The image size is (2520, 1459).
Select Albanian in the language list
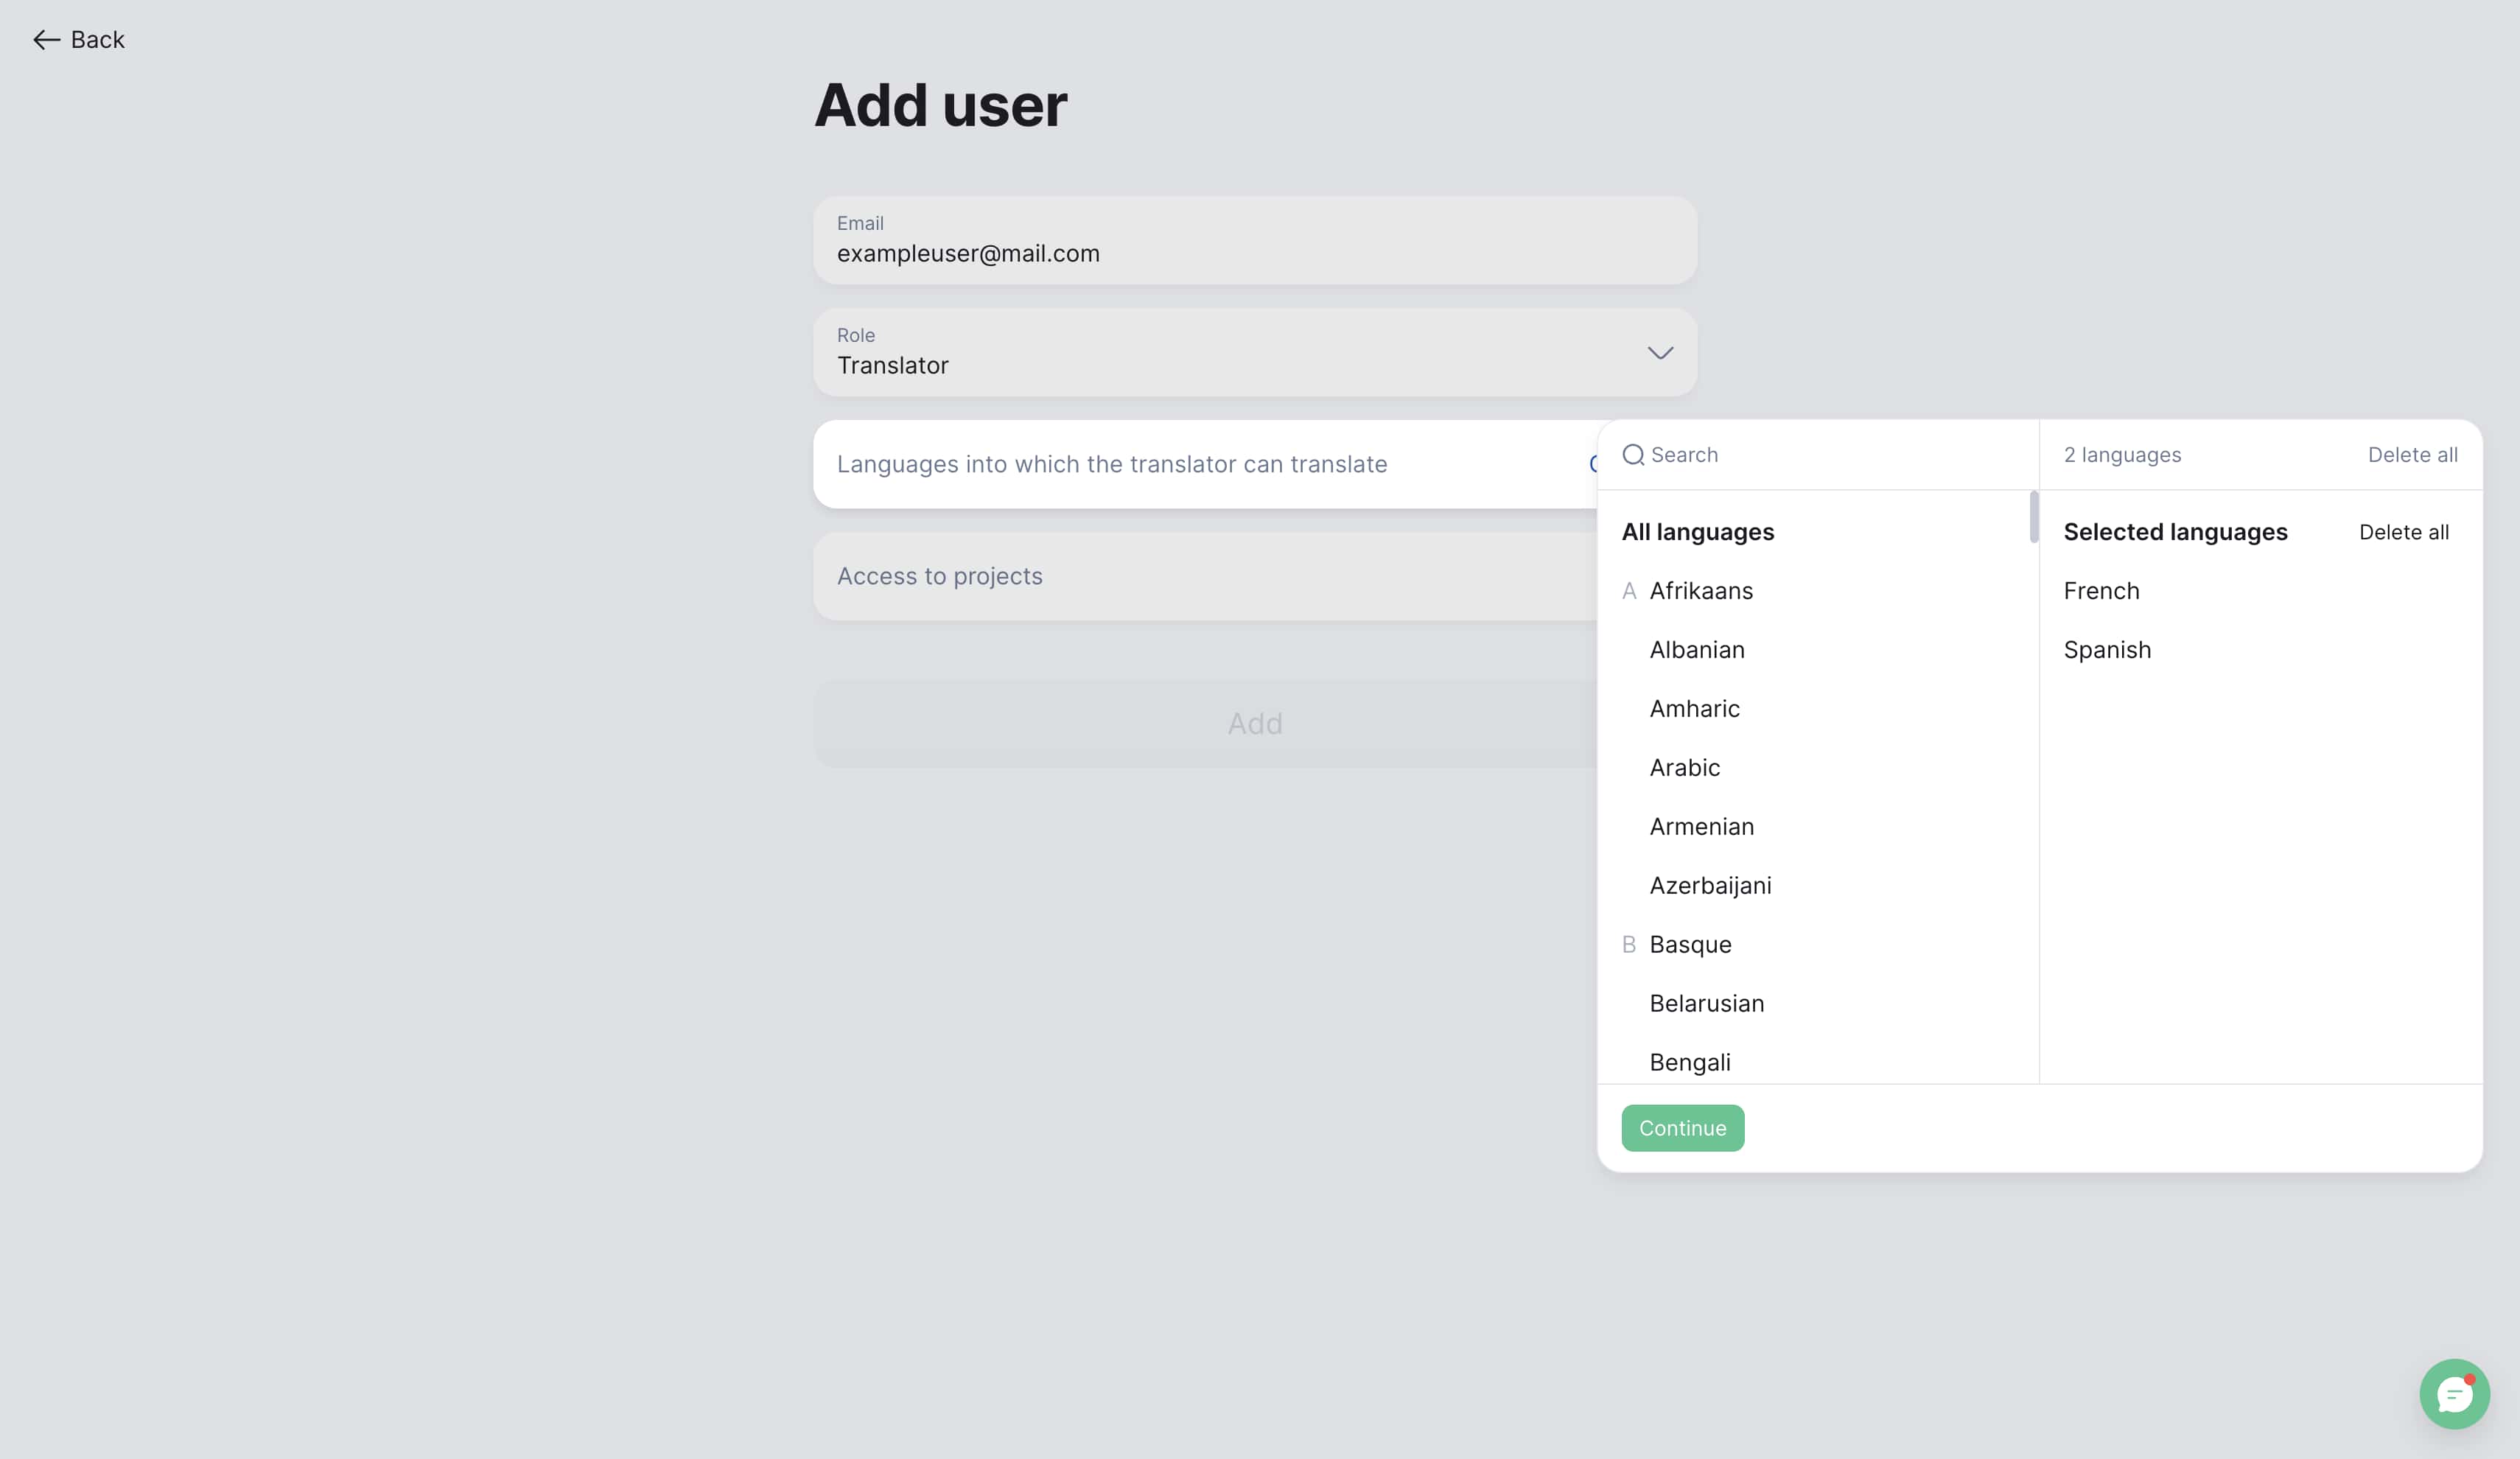1697,650
